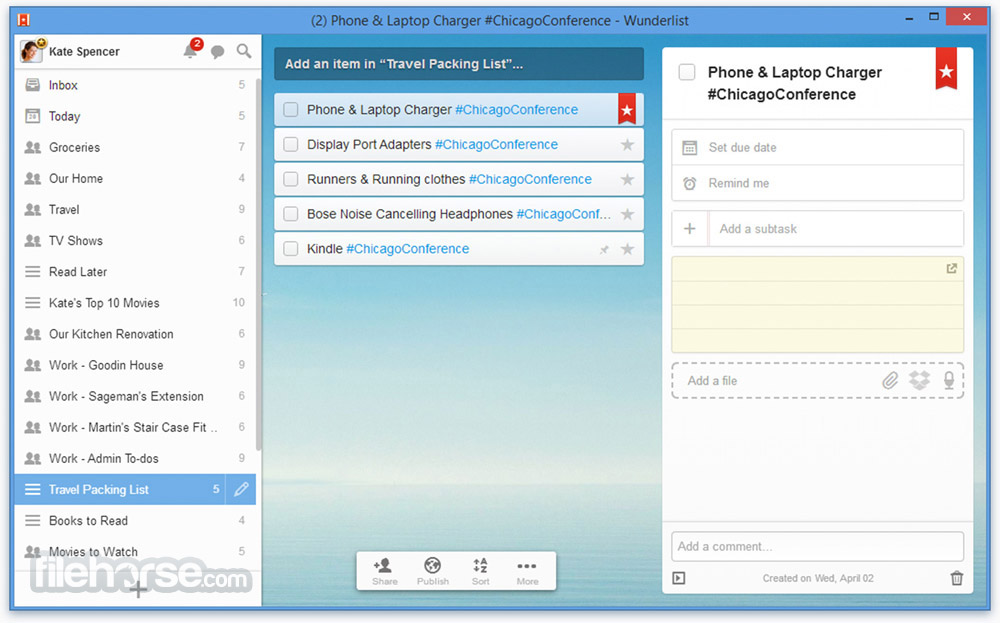Add a file from Dropbox icon
Image resolution: width=1000 pixels, height=623 pixels.
coord(919,381)
